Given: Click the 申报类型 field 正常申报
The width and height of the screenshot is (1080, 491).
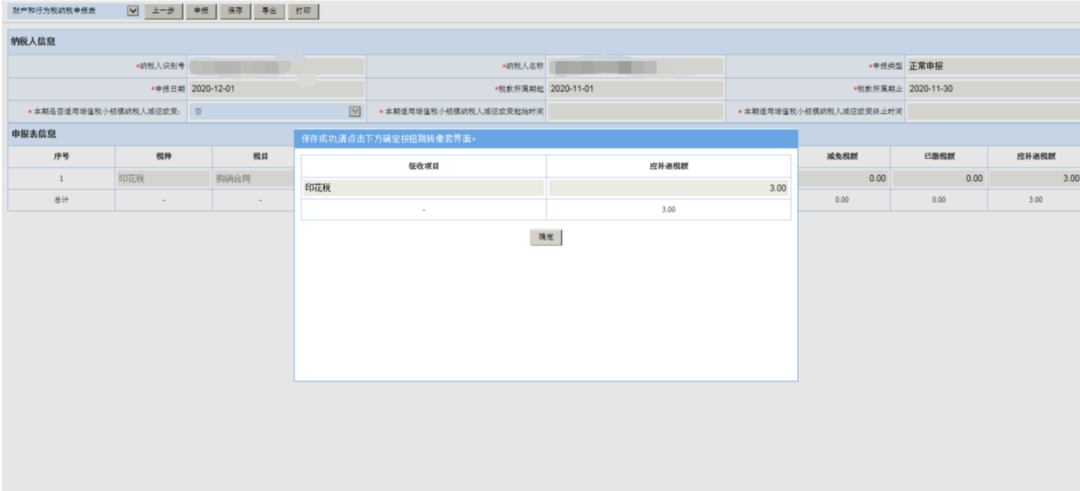Looking at the screenshot, I should [x=993, y=66].
